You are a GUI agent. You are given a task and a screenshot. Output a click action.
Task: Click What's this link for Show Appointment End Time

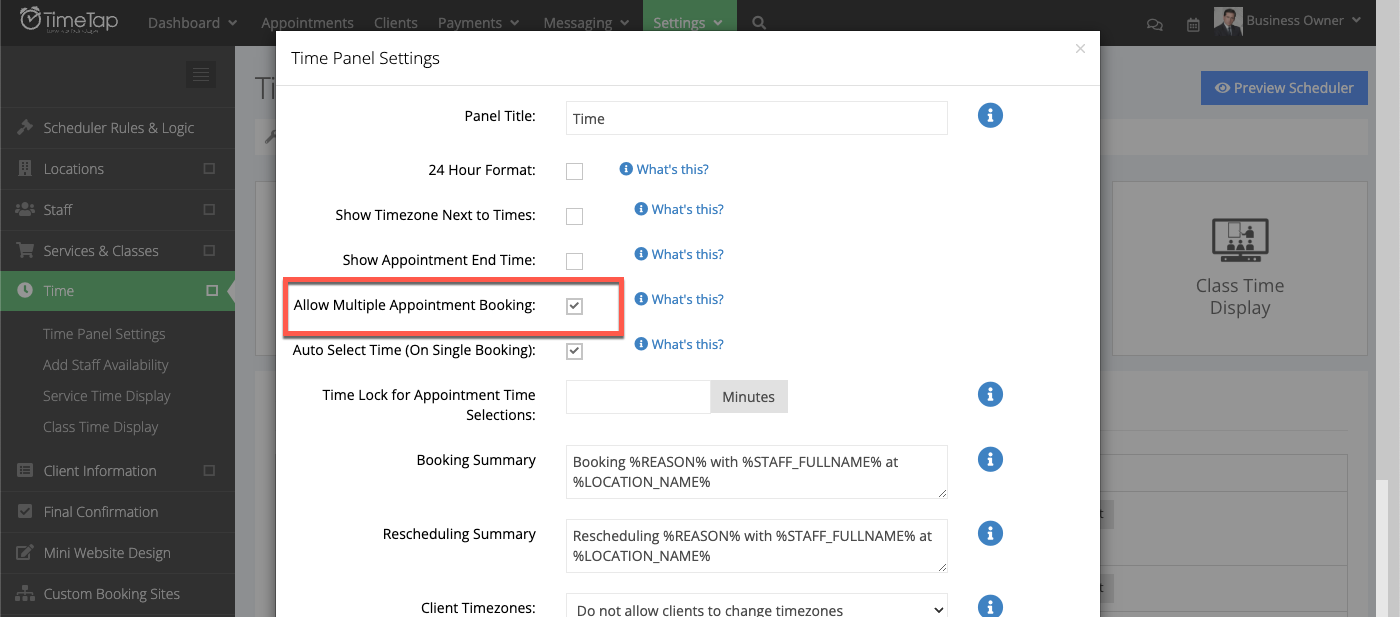(x=679, y=254)
